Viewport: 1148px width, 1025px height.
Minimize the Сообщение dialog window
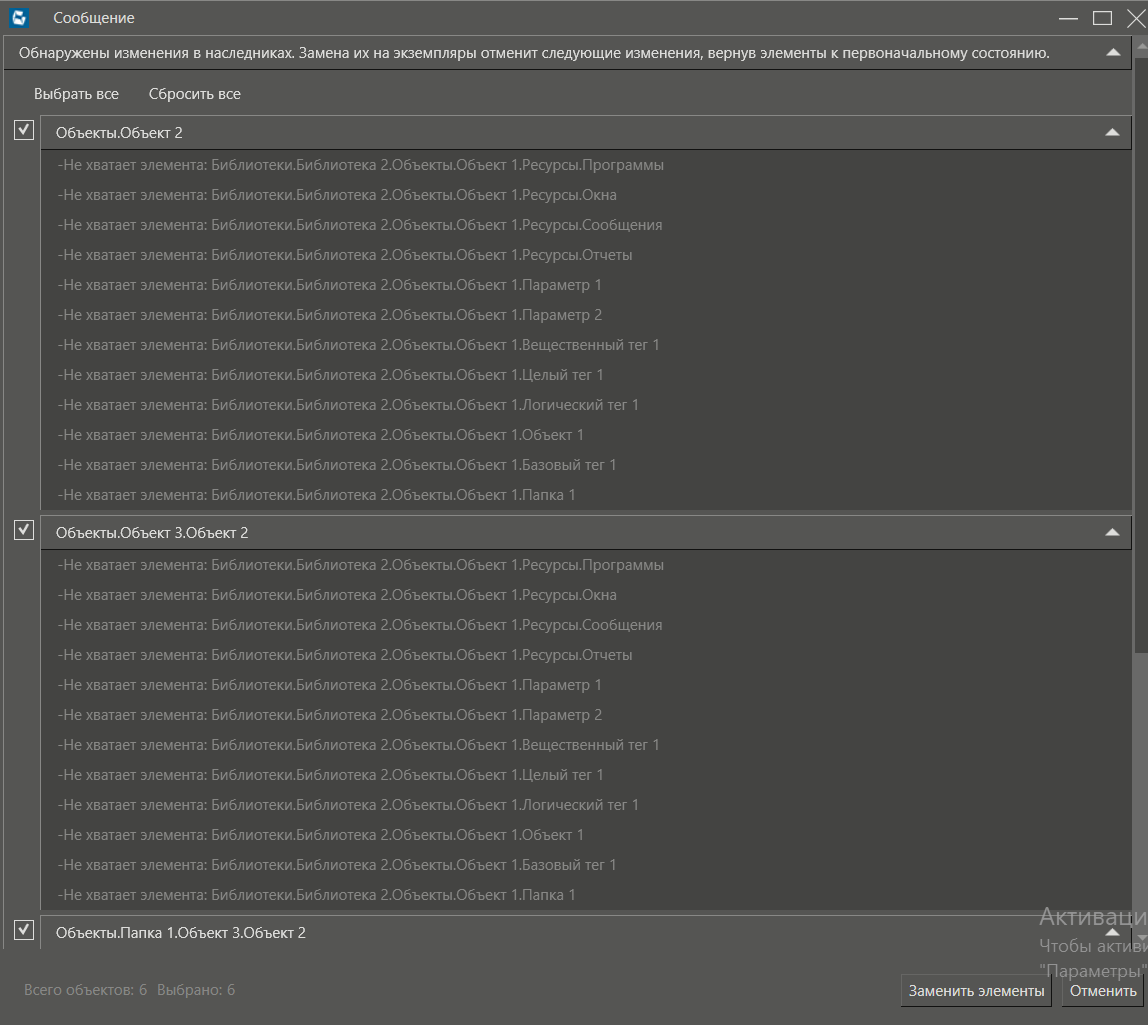(1068, 18)
